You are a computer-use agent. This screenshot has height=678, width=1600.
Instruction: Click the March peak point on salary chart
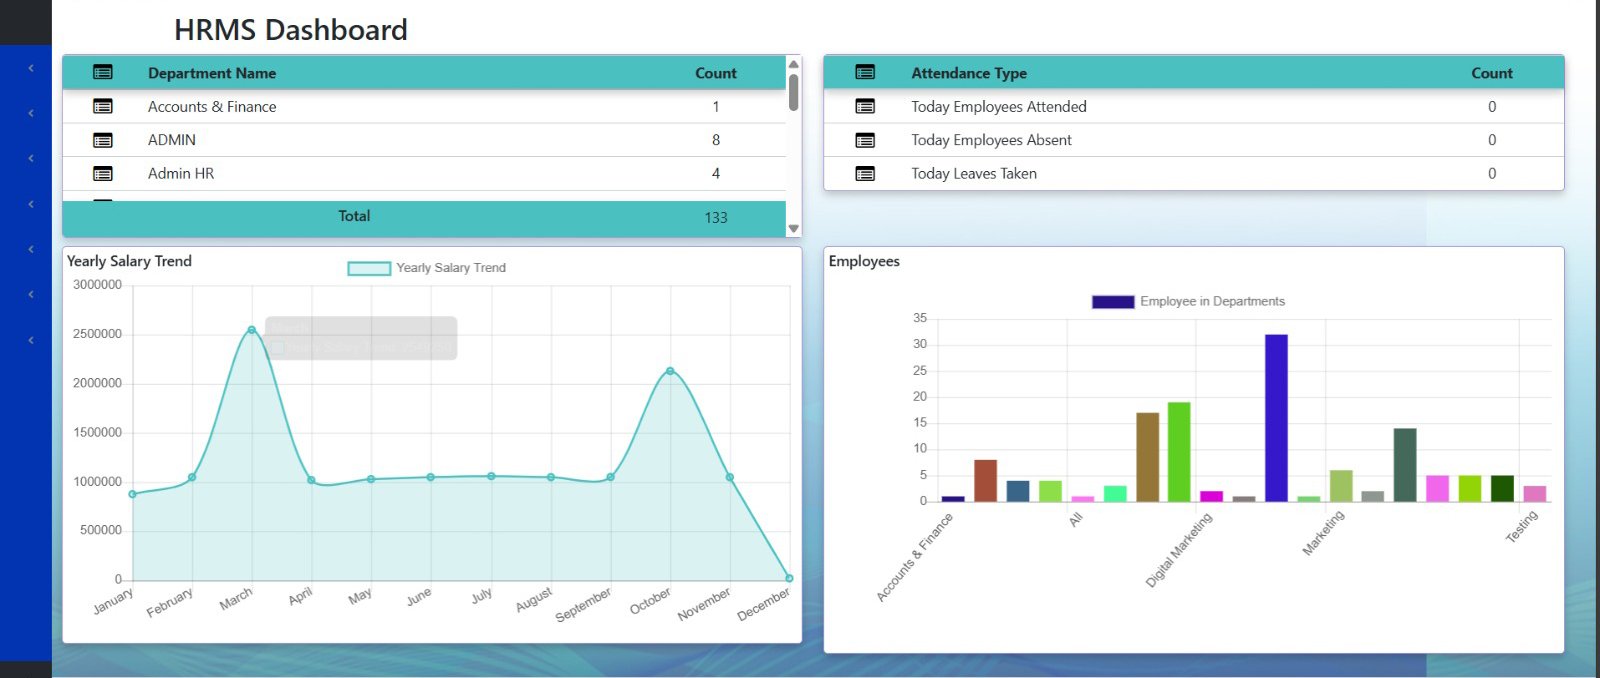click(x=252, y=329)
